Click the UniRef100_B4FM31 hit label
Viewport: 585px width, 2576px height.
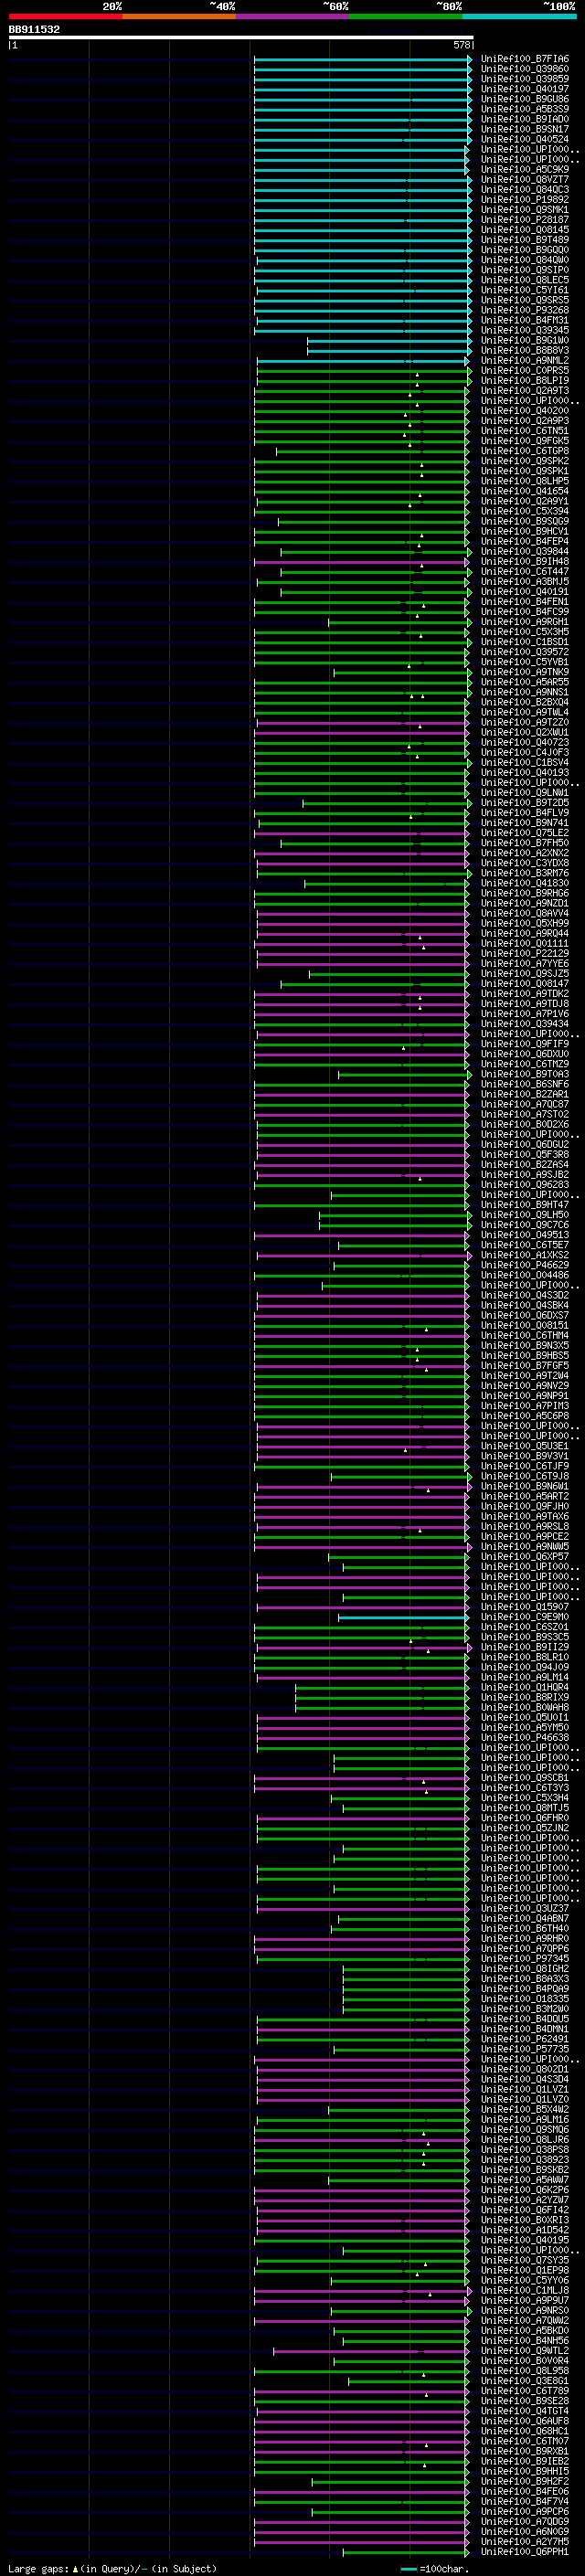tap(525, 320)
